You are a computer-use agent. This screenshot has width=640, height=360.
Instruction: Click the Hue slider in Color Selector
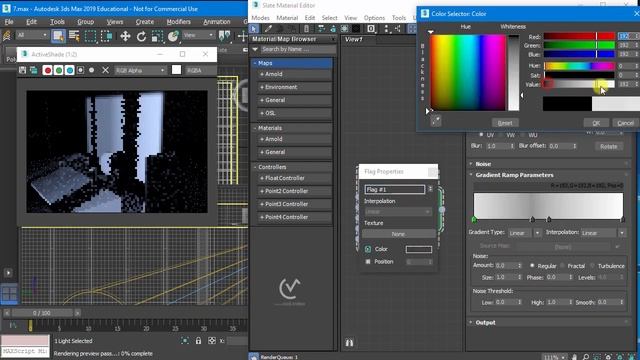(x=579, y=66)
